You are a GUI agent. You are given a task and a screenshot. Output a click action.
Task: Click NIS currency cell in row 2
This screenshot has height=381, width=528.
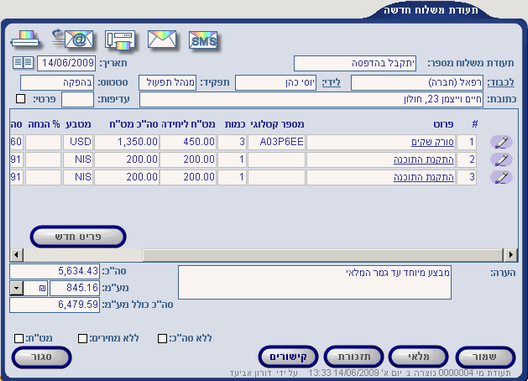pos(78,159)
